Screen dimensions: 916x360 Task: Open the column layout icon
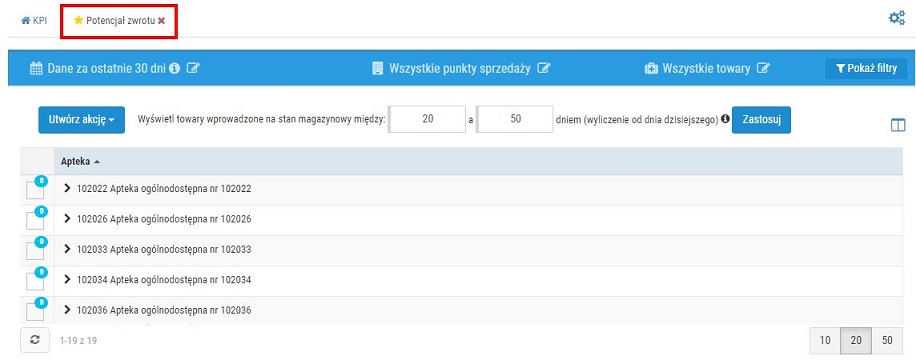(898, 125)
